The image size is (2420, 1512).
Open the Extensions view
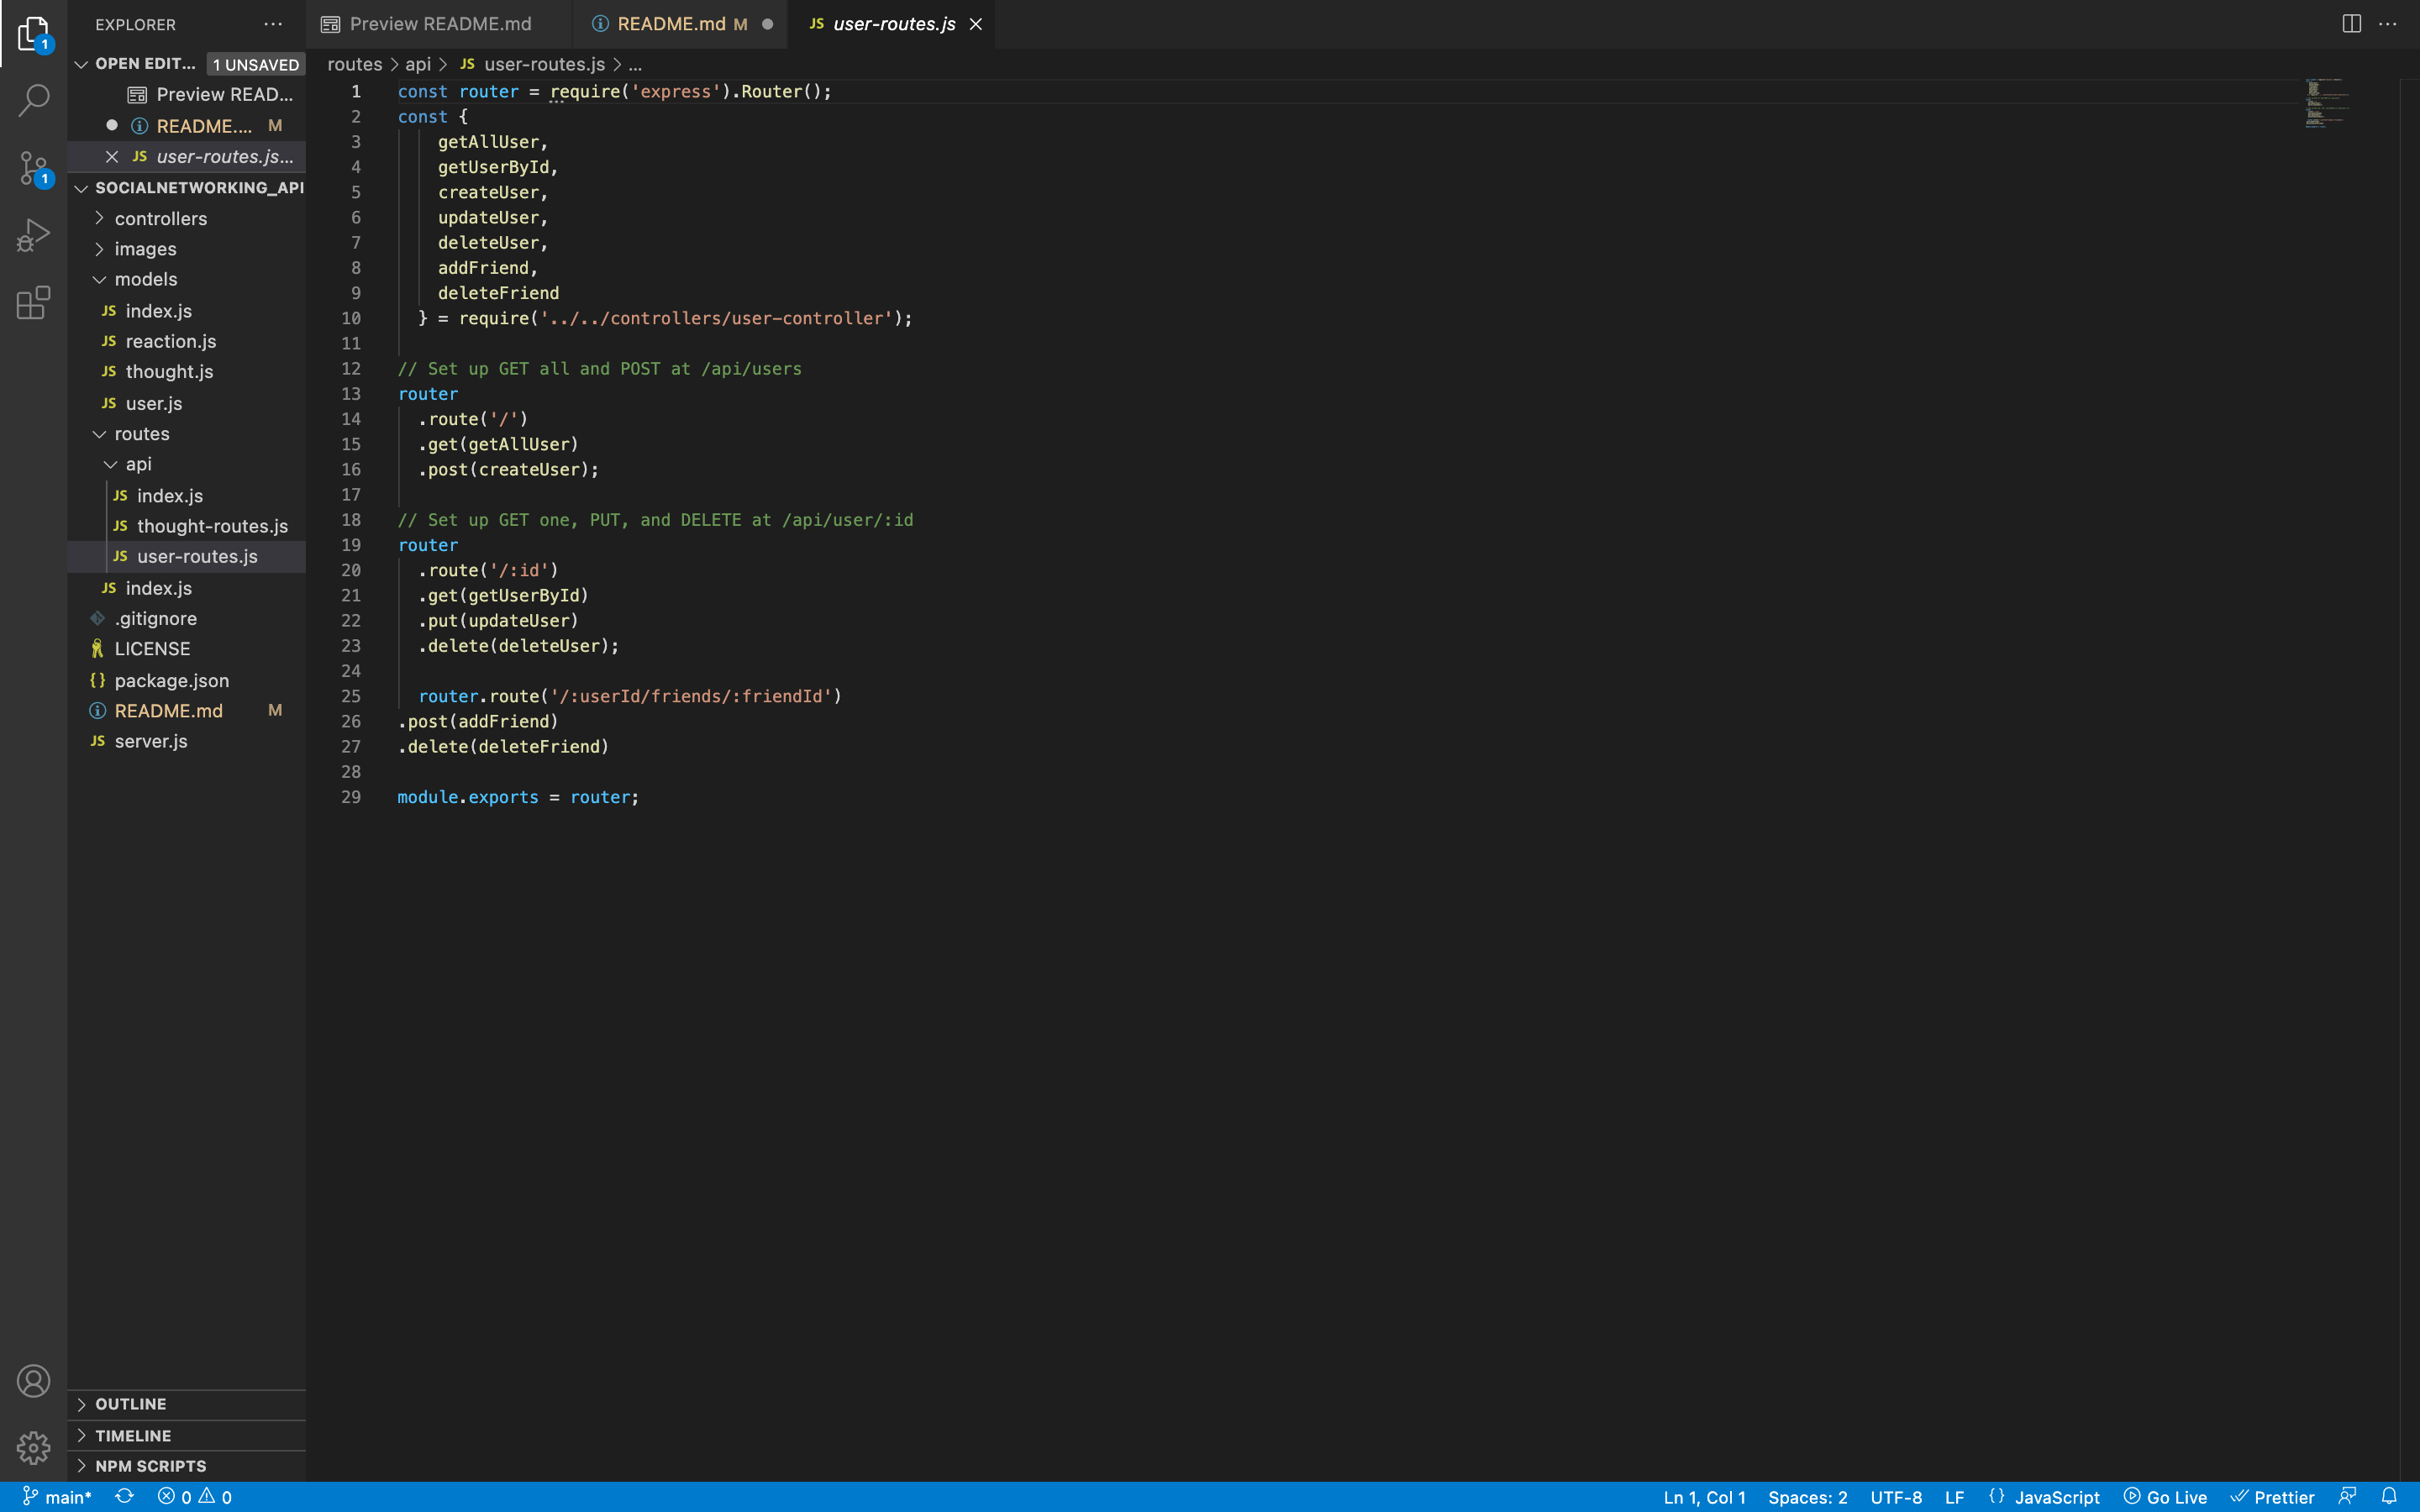pos(33,302)
